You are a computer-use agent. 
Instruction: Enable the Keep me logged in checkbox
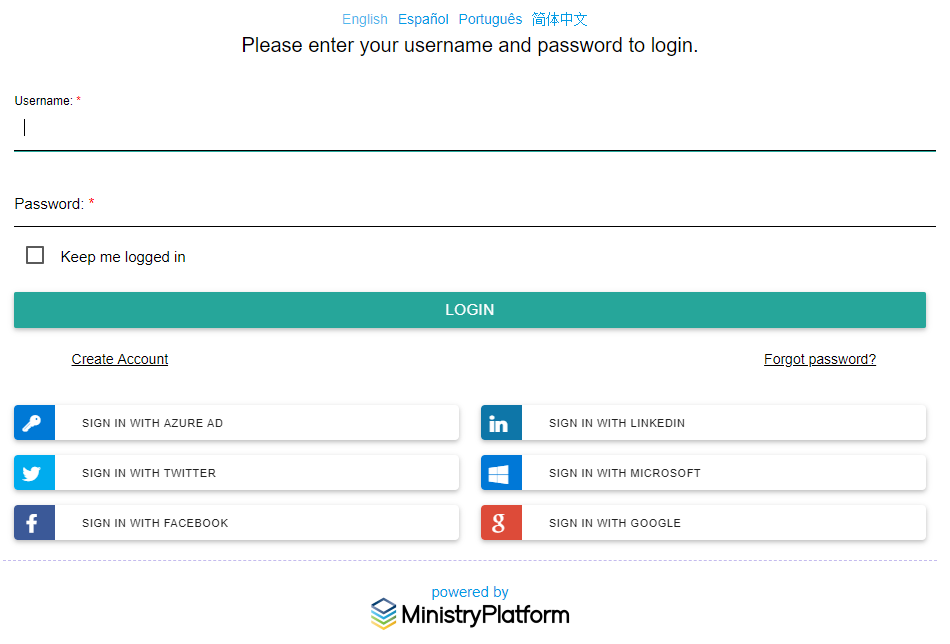coord(35,255)
